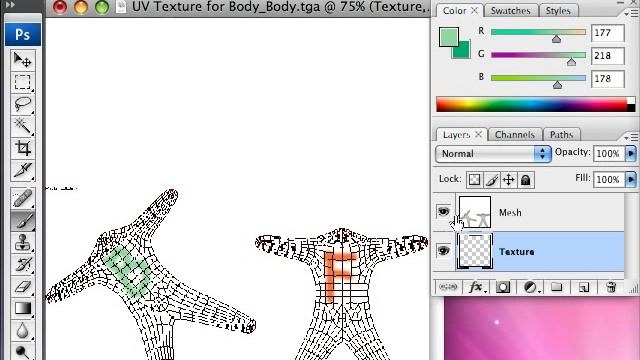Select the Dodge tool
This screenshot has width=640, height=360.
click(22, 351)
